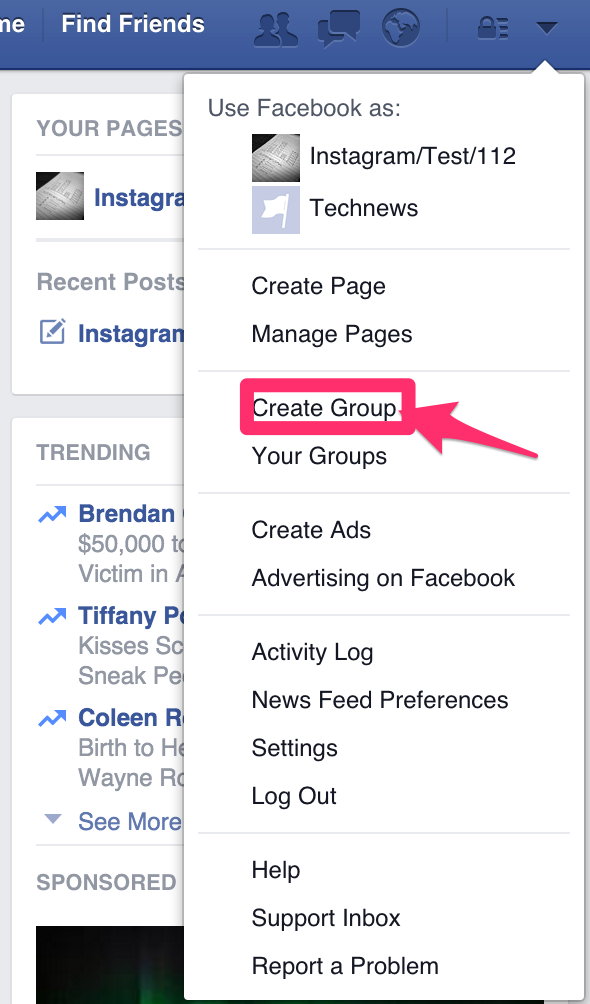Open Your Groups from menu

pos(319,457)
